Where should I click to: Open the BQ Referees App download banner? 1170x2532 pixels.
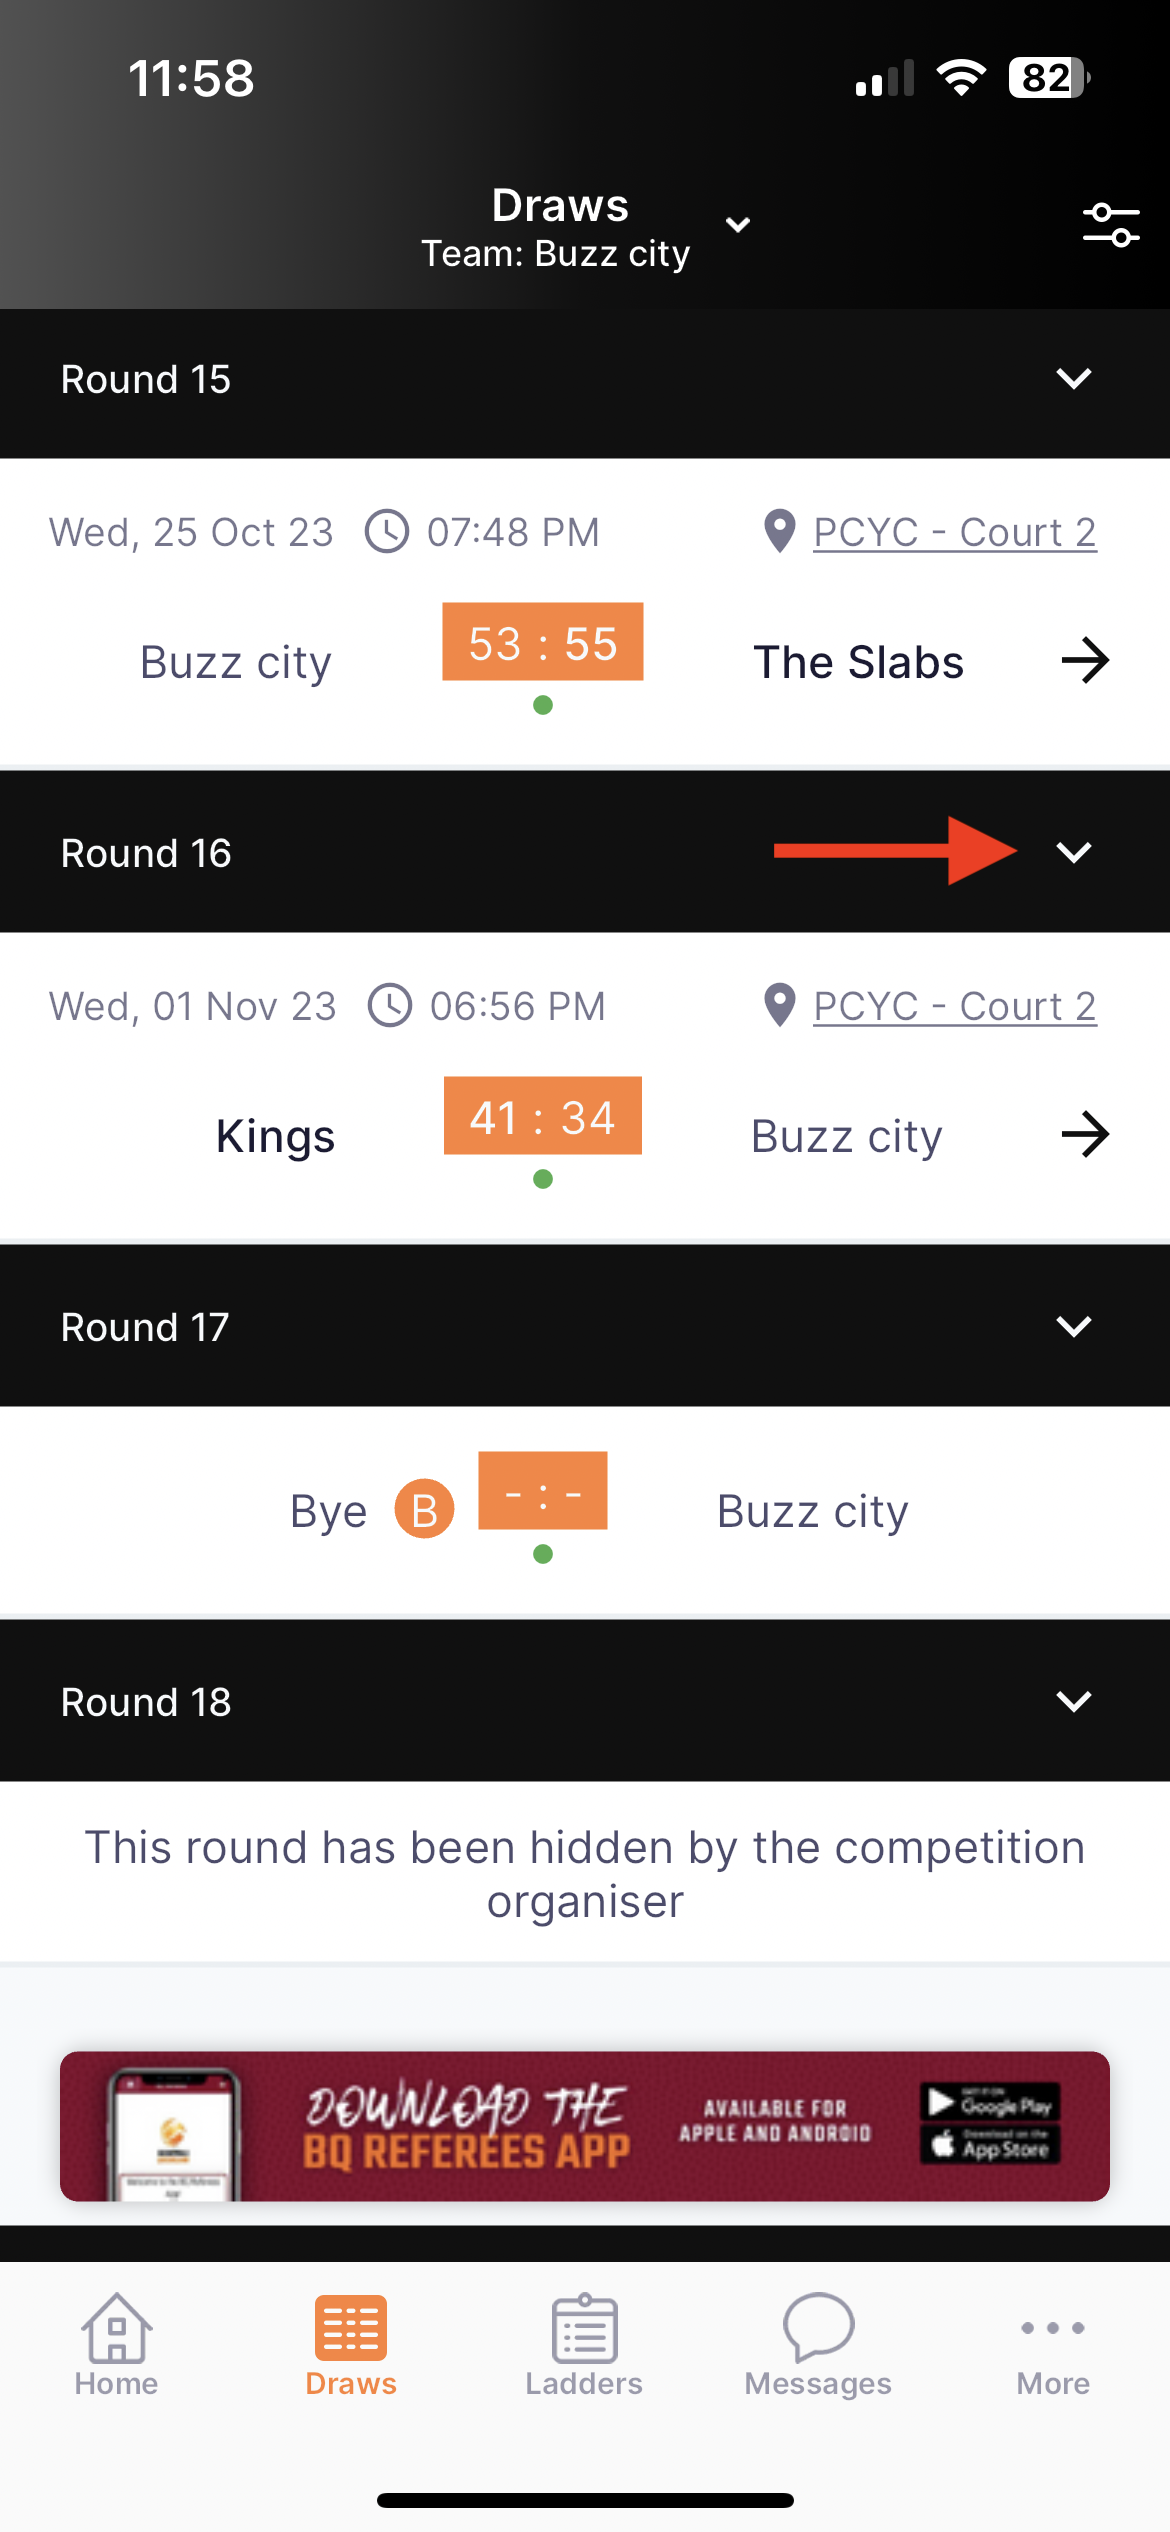point(585,2126)
